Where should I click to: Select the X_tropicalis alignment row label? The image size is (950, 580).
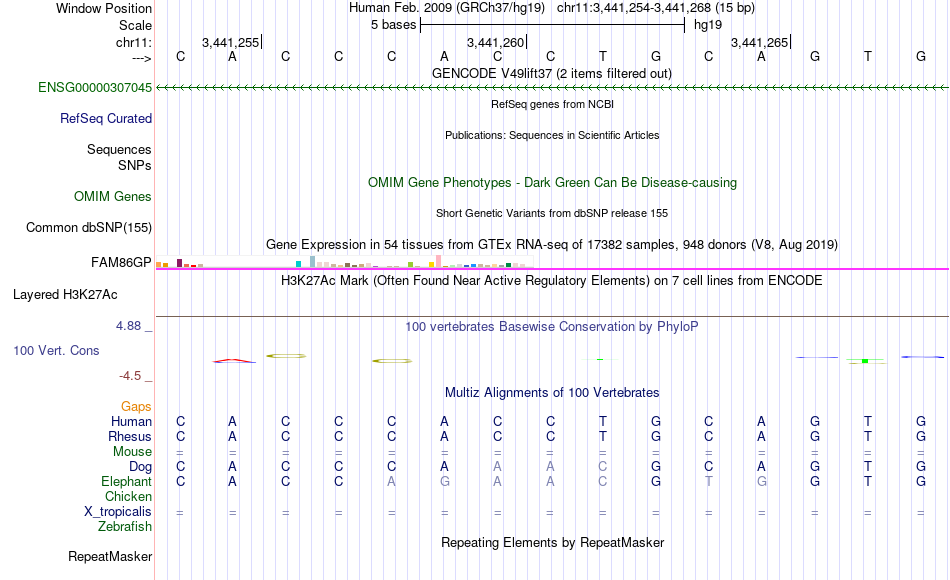coord(118,512)
